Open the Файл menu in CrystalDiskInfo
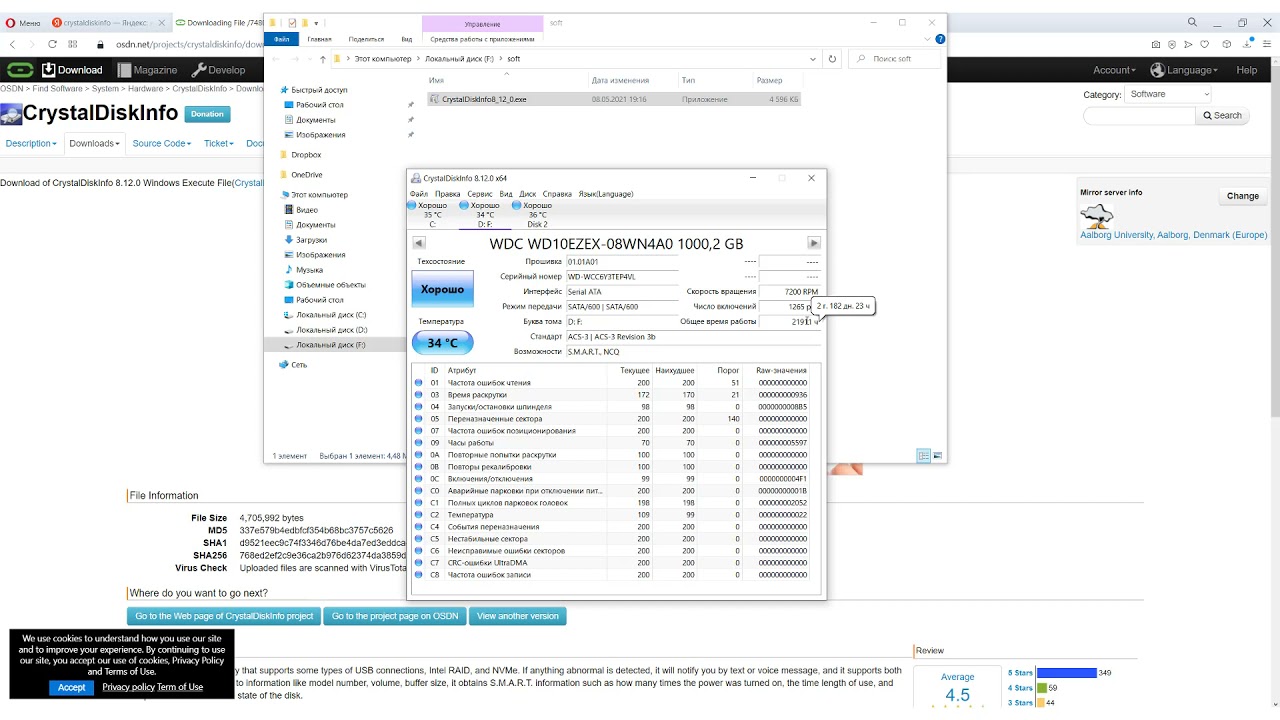 tap(419, 194)
